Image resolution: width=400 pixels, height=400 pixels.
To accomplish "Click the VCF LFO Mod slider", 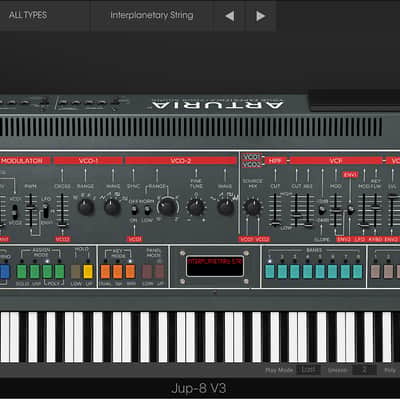I will coord(364,211).
